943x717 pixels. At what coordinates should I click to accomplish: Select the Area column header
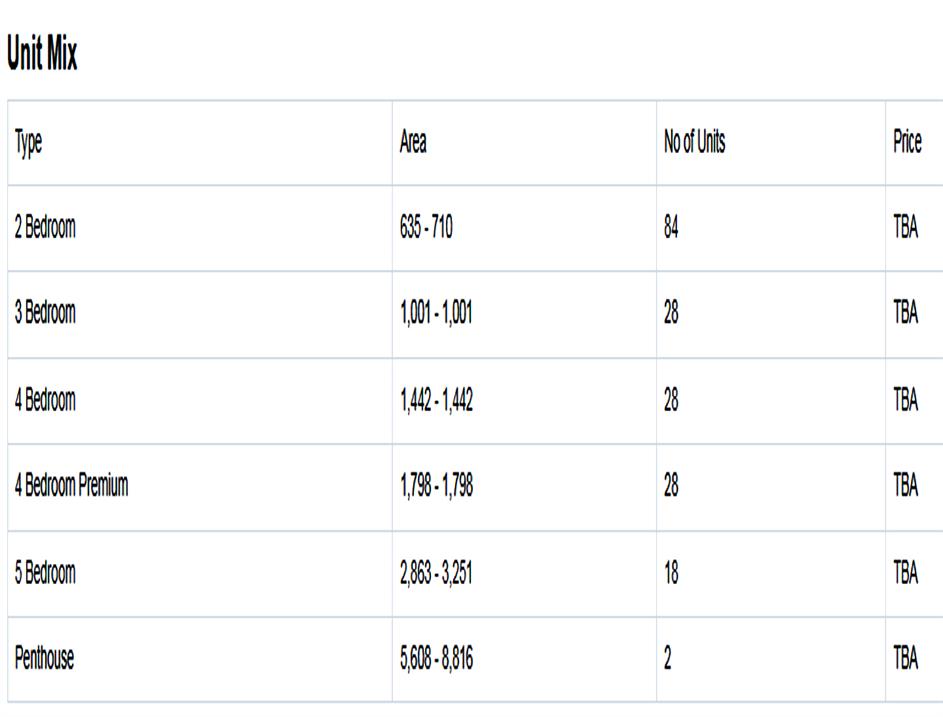click(x=413, y=143)
